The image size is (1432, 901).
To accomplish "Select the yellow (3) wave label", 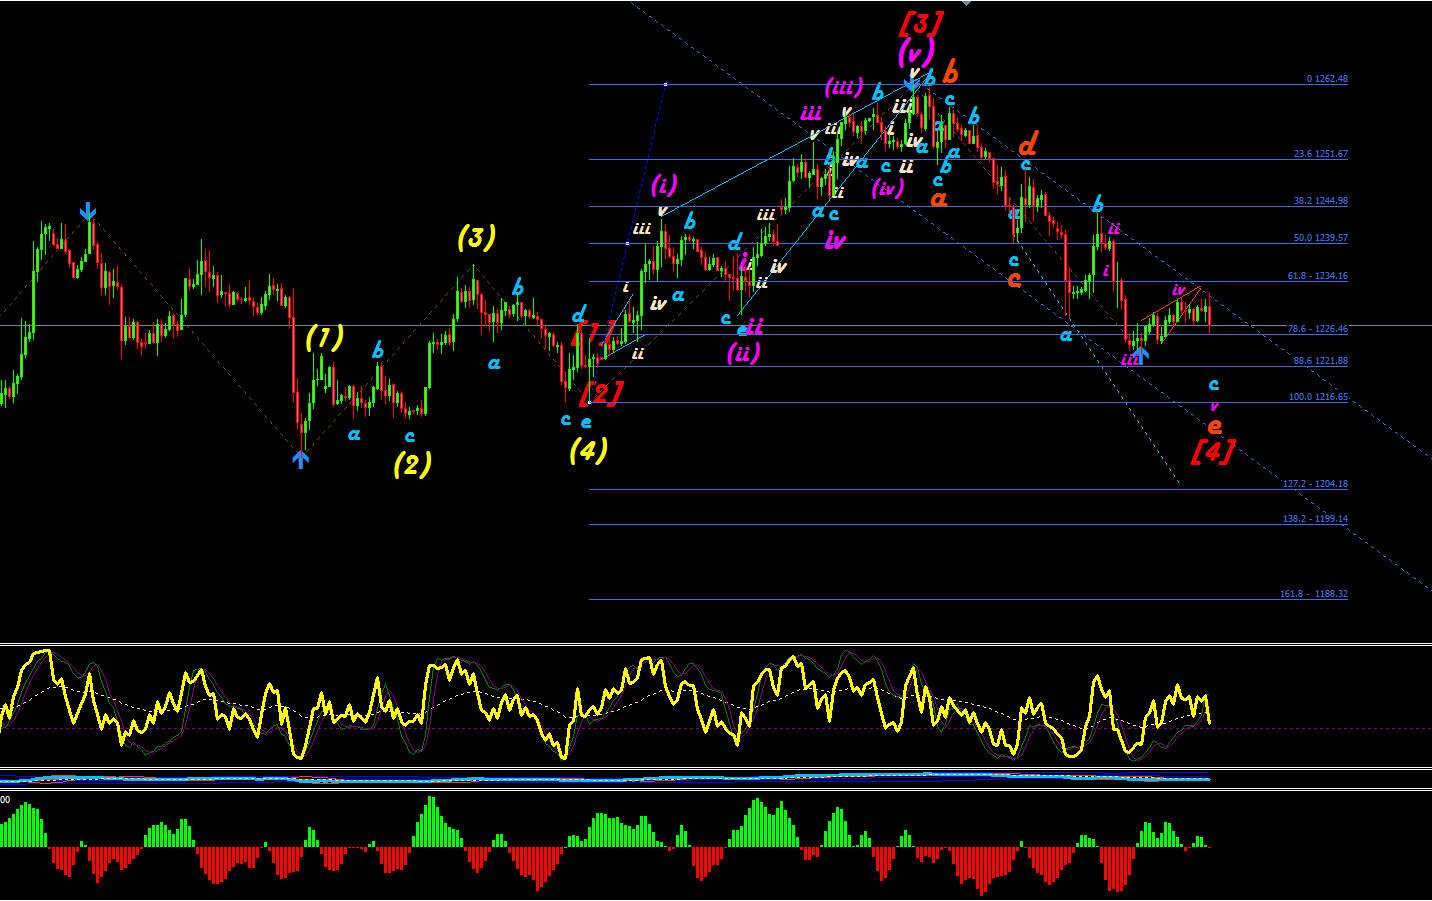I will tap(476, 237).
